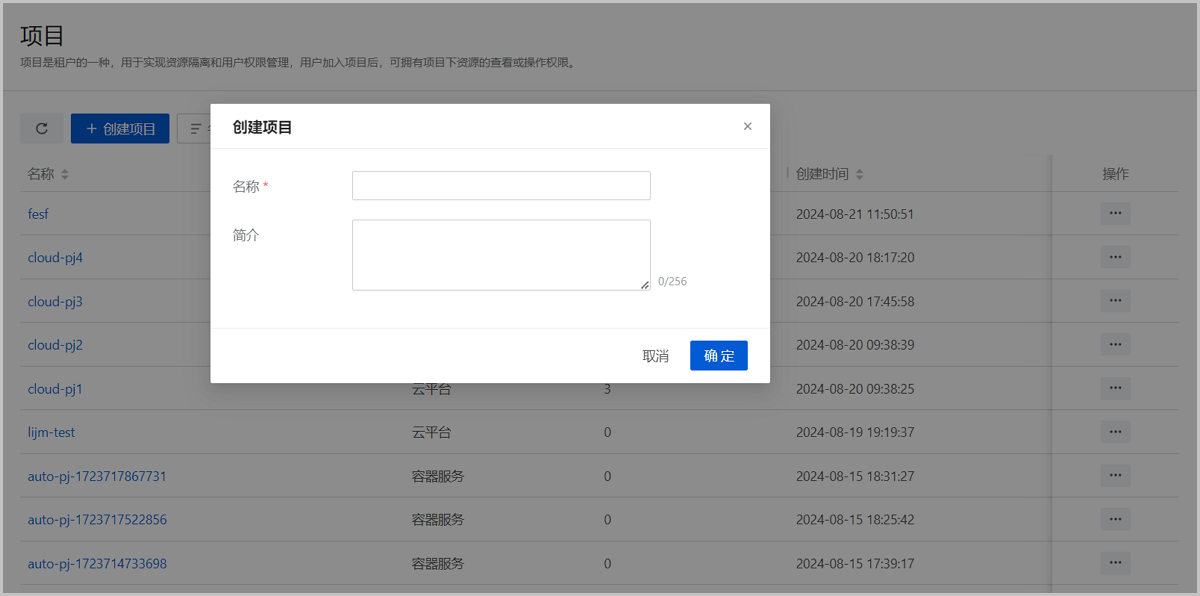The height and width of the screenshot is (596, 1200).
Task: Open the fesf project link
Action: [x=38, y=214]
